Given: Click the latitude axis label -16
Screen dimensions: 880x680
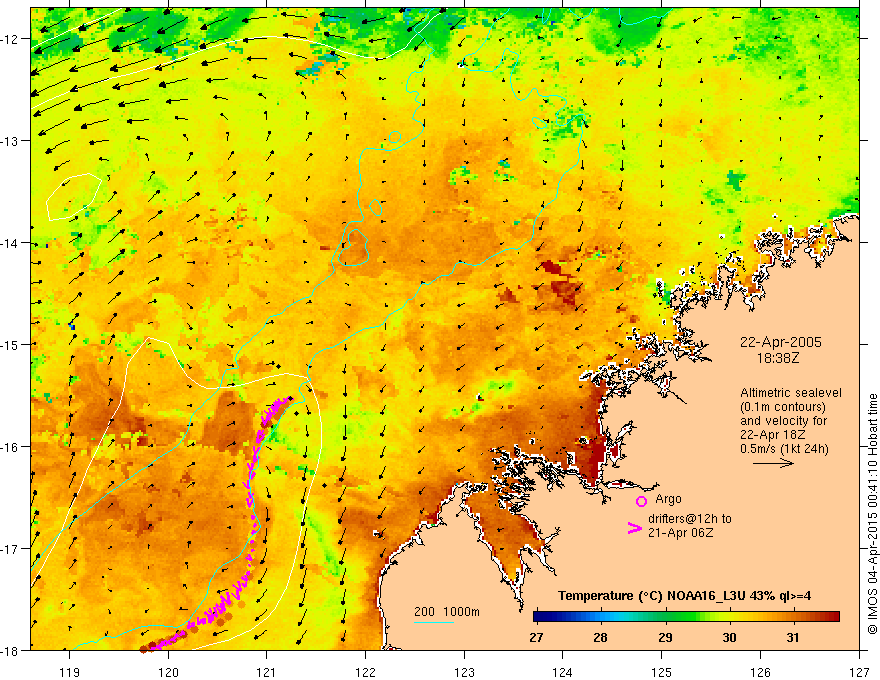Looking at the screenshot, I should [x=10, y=447].
